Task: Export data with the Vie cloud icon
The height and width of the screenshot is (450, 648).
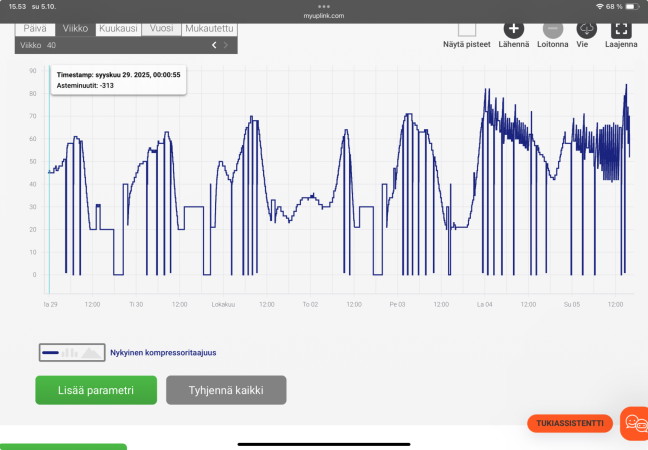Action: tap(586, 29)
